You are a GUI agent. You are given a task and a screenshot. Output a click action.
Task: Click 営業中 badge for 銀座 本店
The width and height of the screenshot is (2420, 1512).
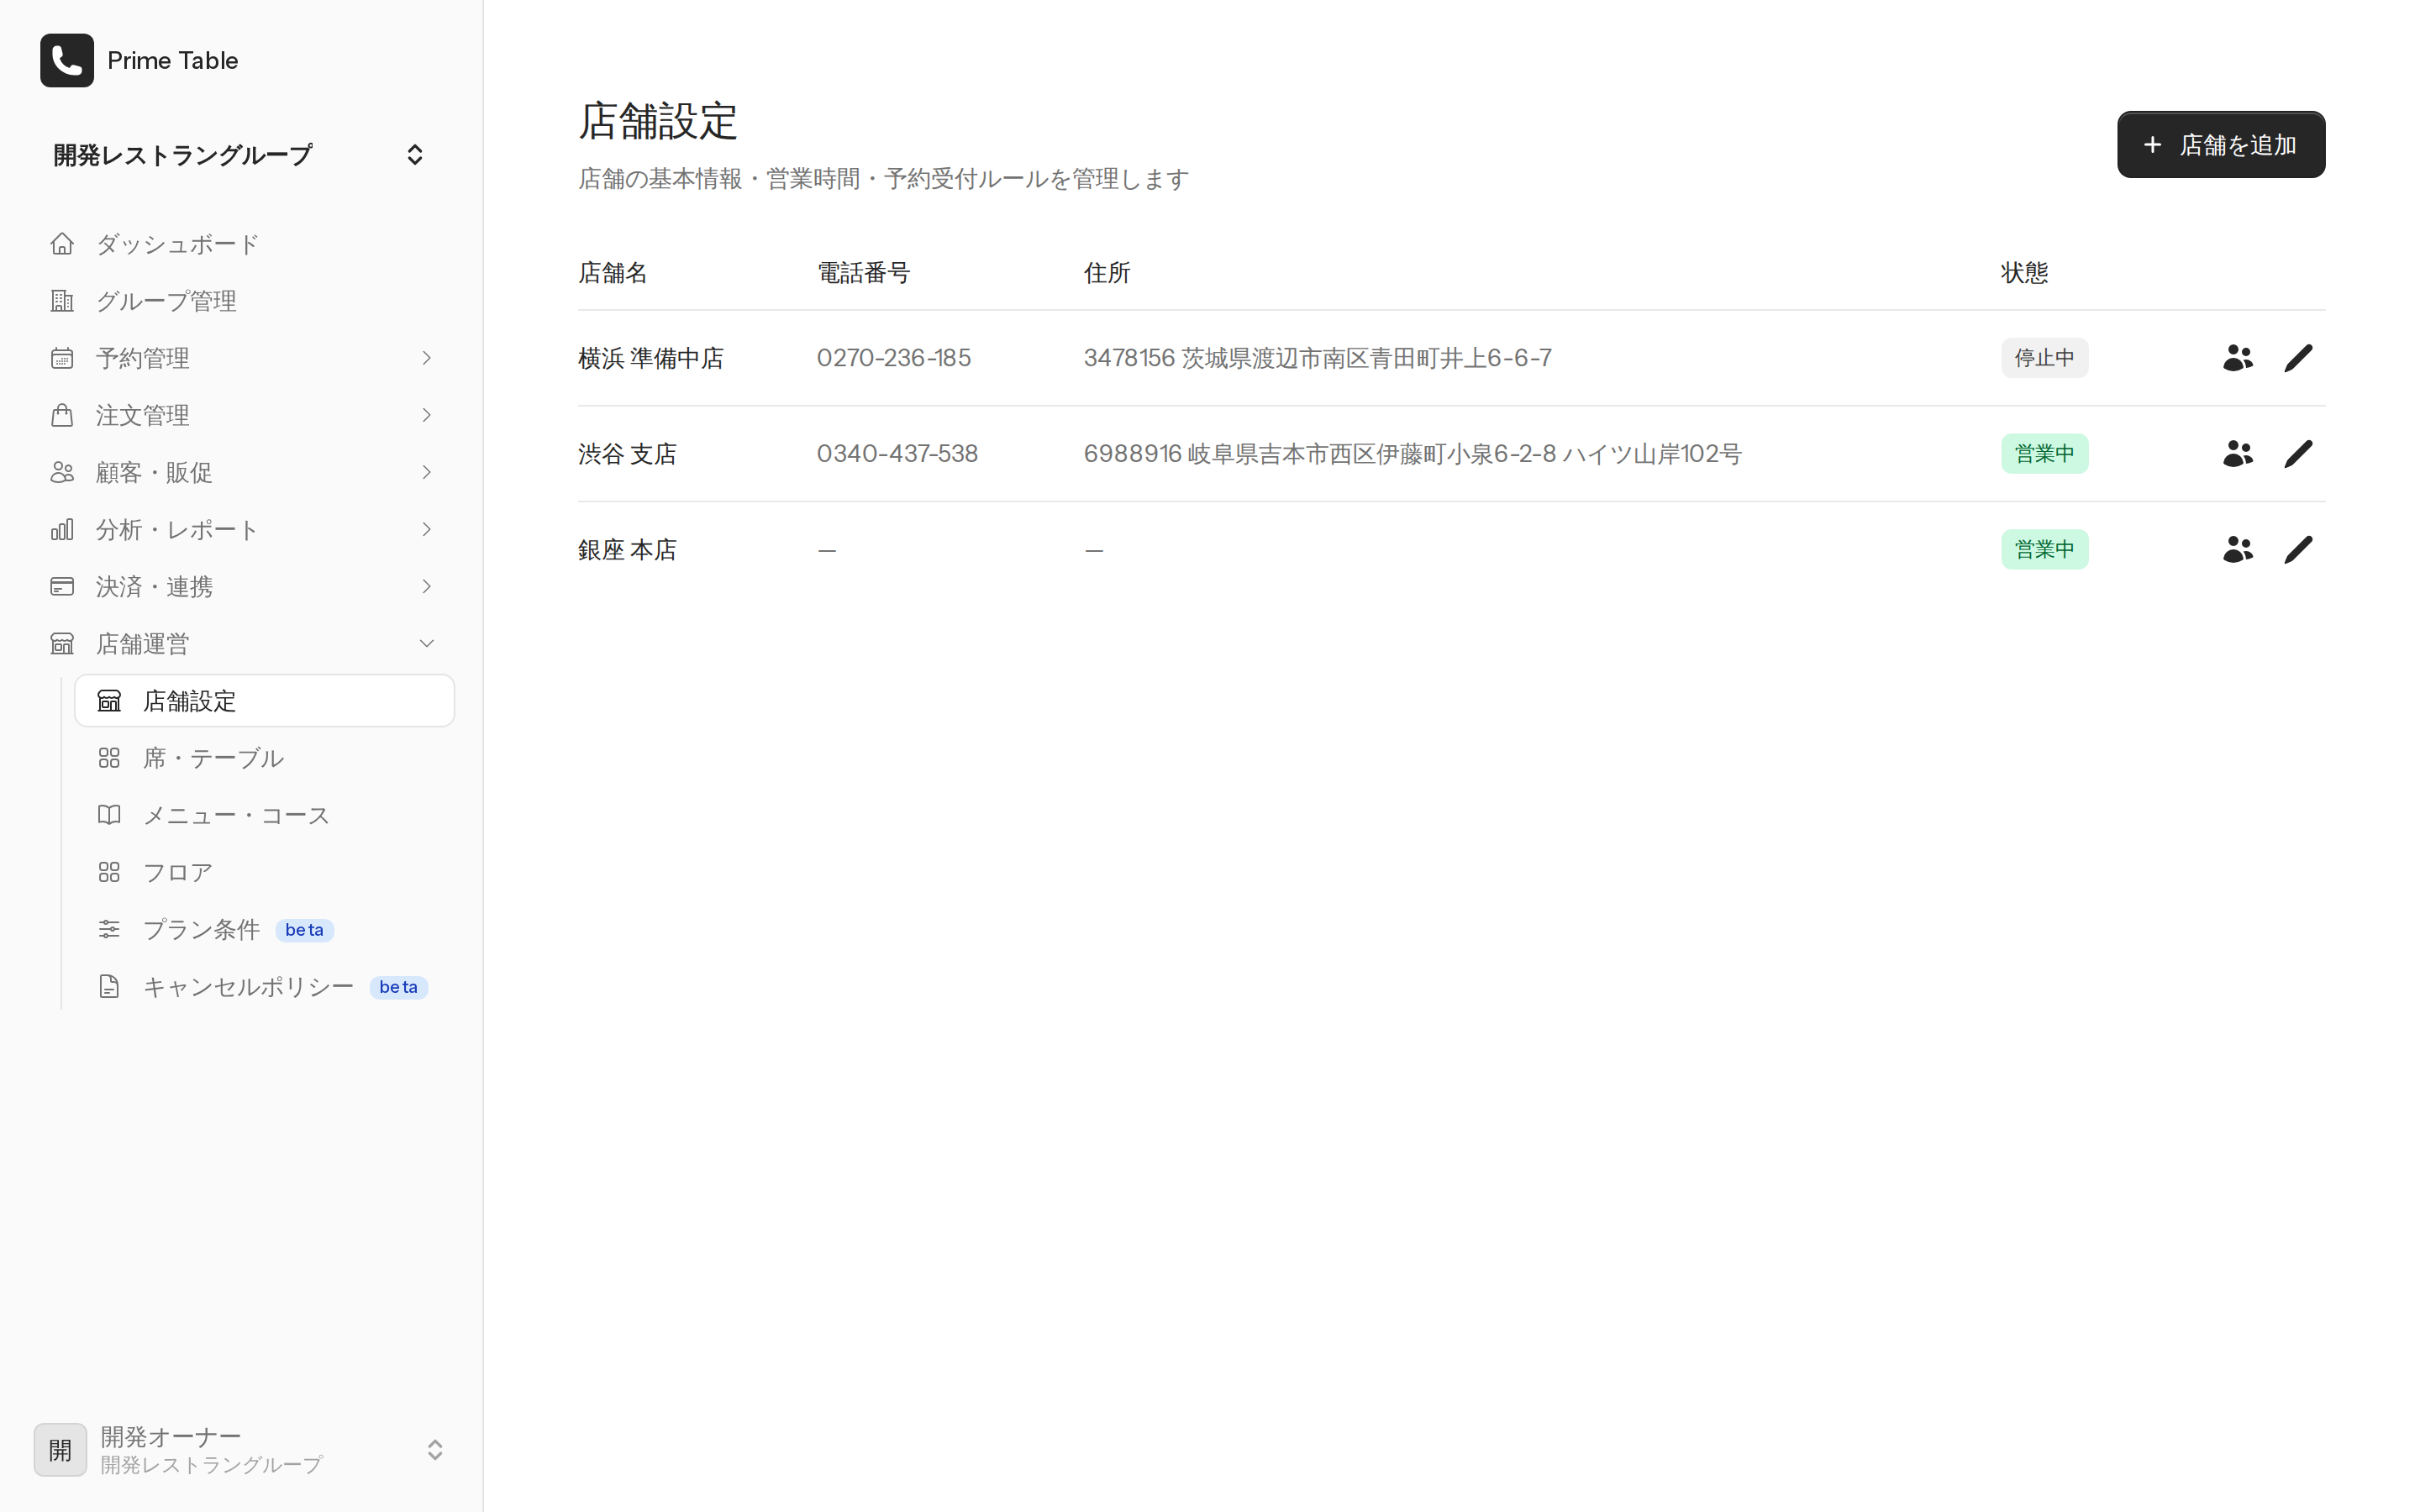[2044, 550]
